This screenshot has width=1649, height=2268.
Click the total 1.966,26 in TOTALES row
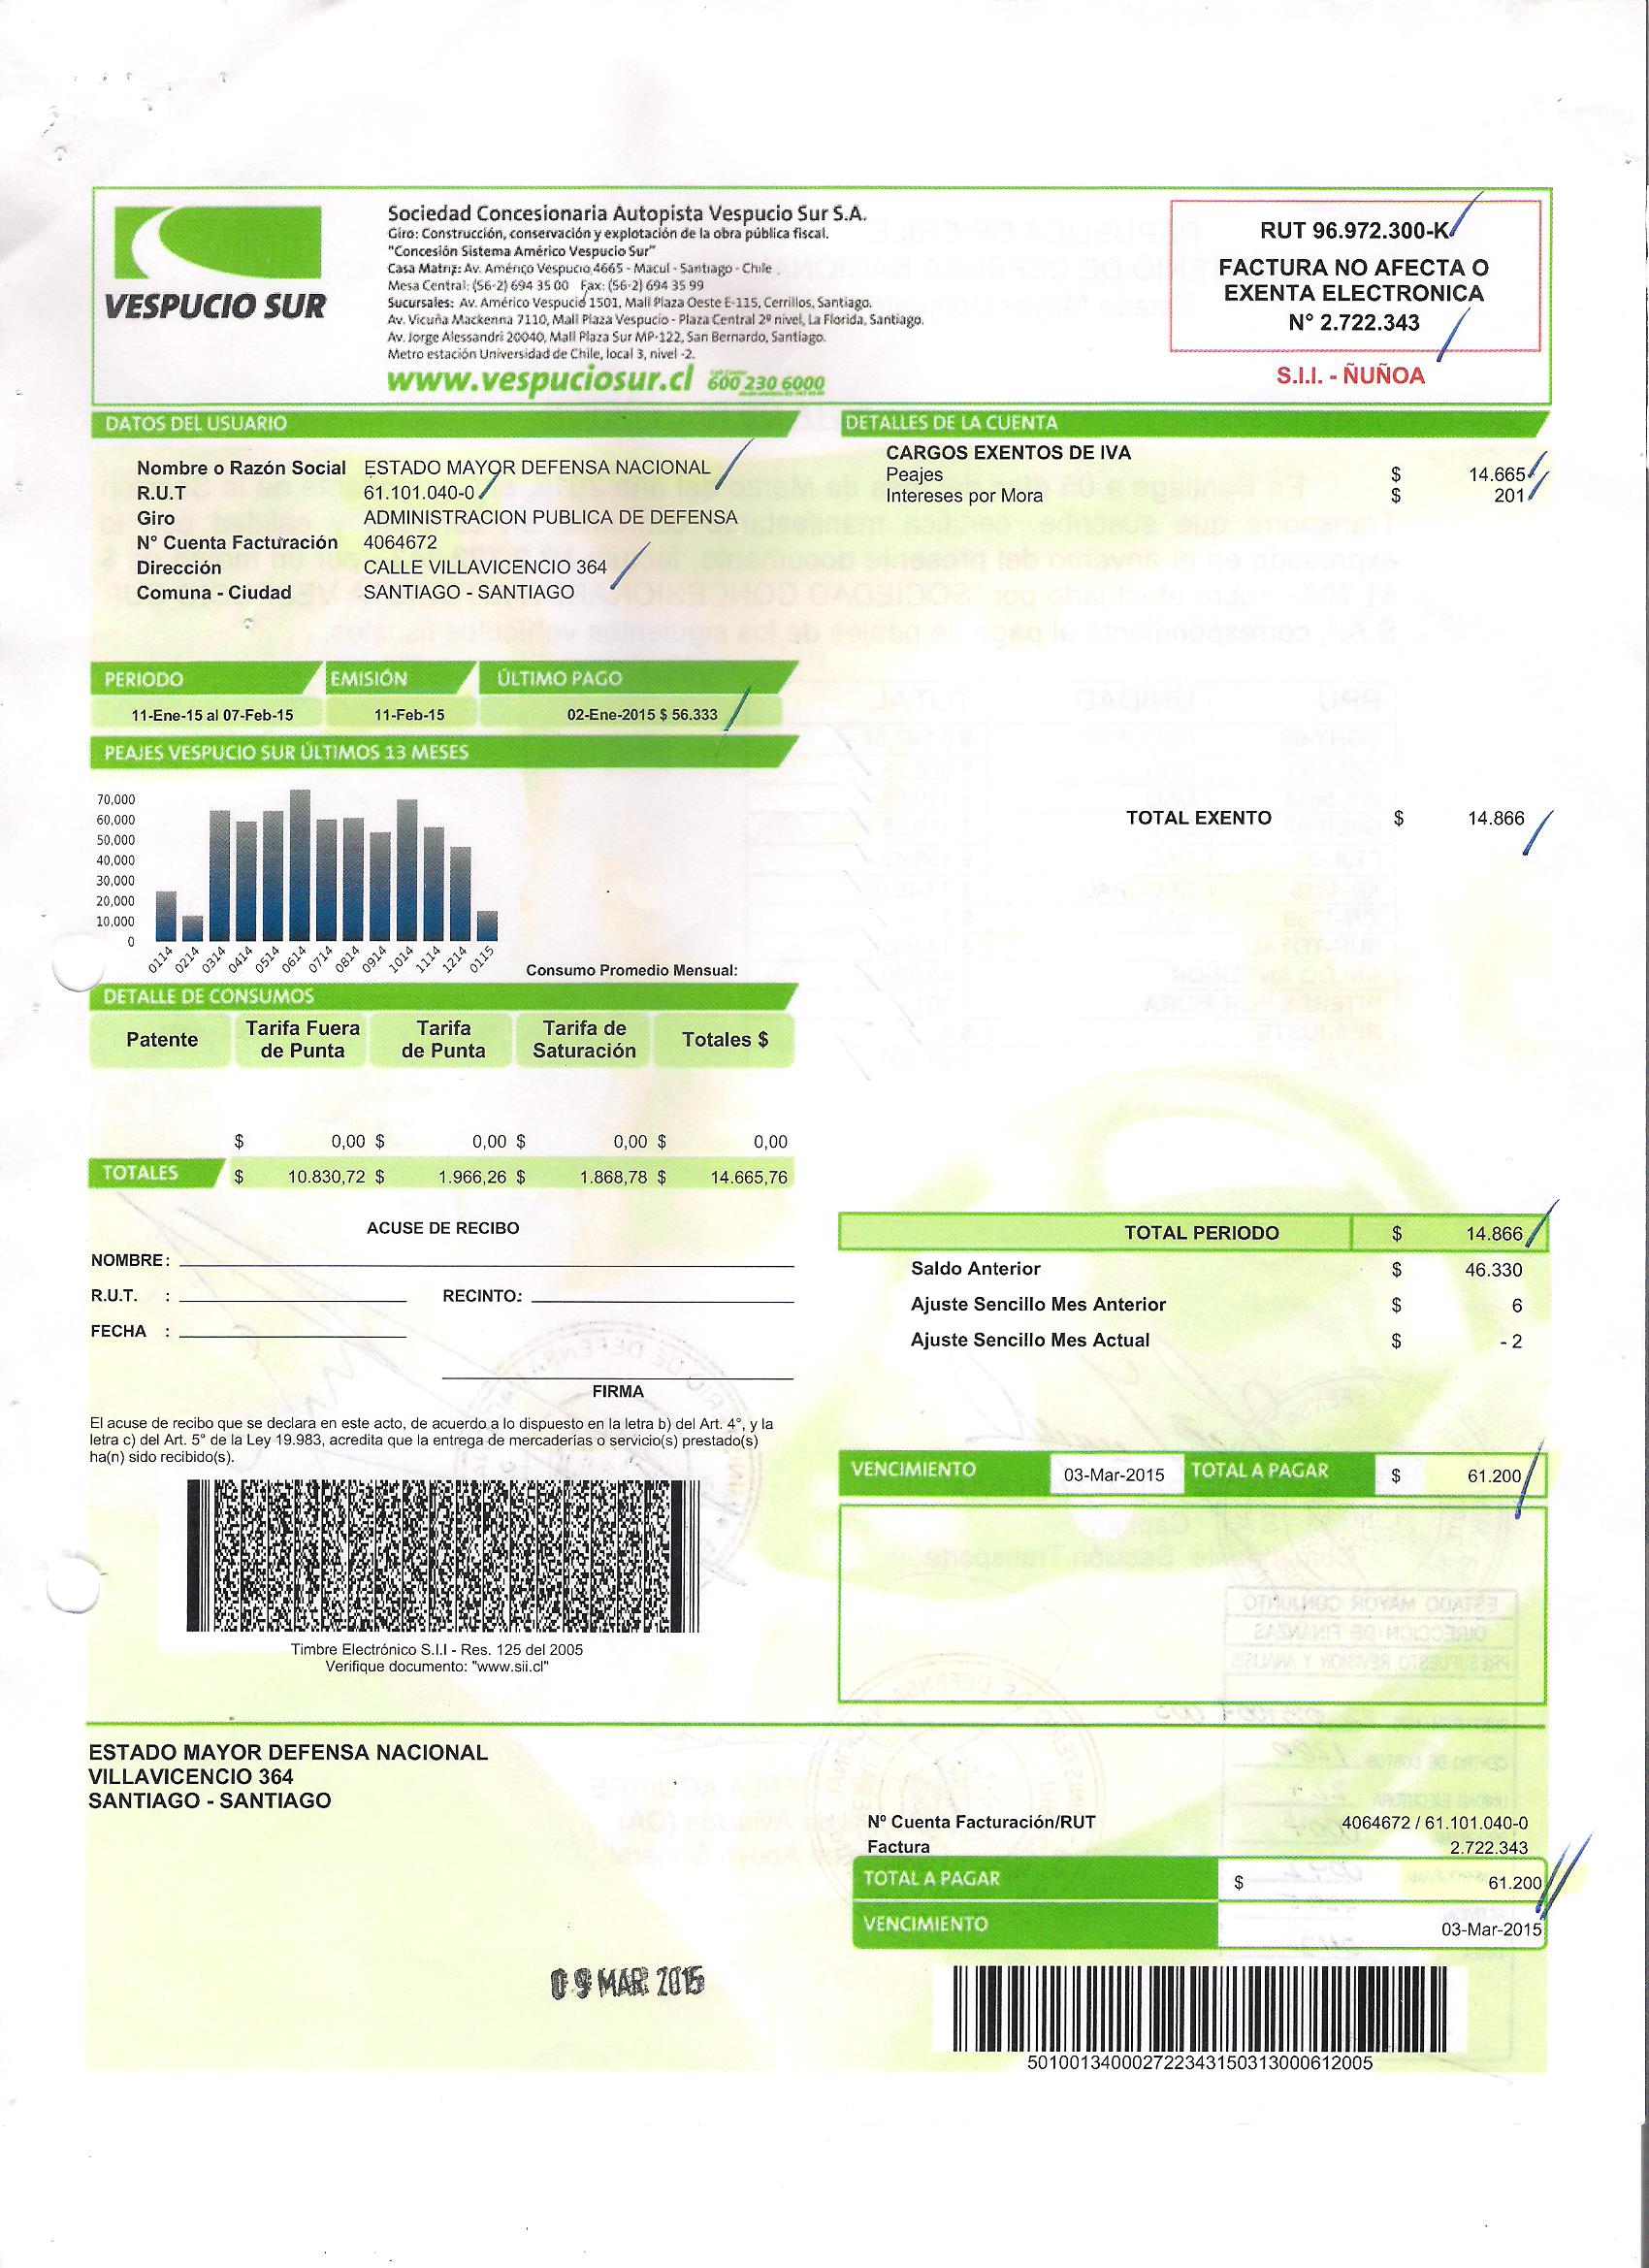coord(473,1178)
